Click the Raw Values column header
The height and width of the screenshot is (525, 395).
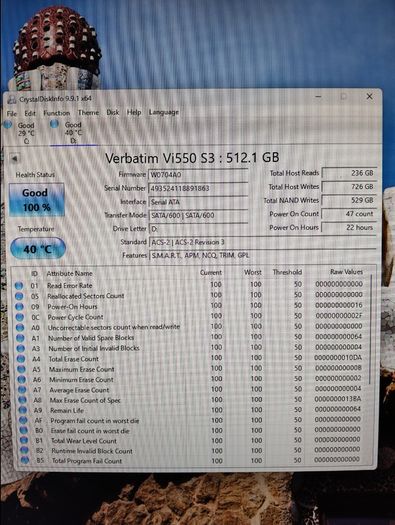(x=346, y=272)
